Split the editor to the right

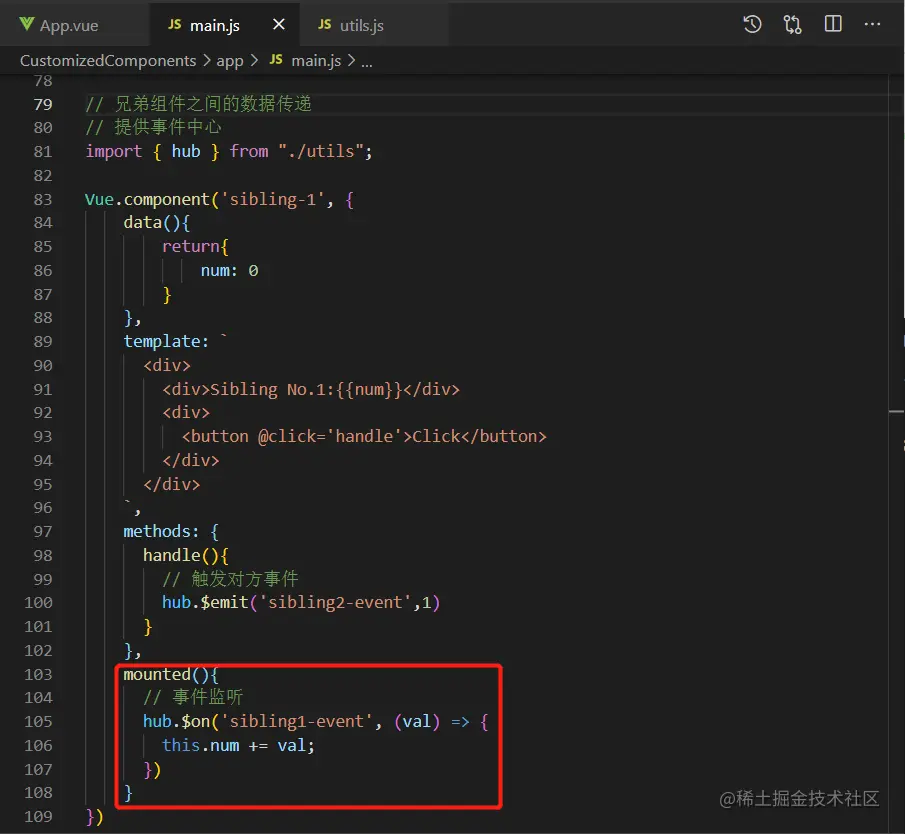833,24
